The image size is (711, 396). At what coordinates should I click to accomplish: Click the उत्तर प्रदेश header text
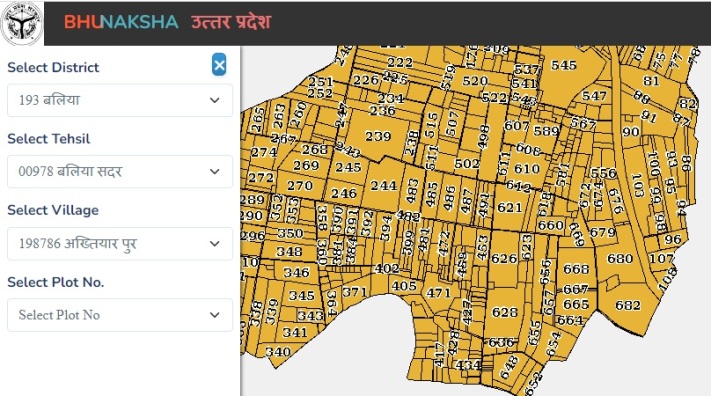coord(231,22)
